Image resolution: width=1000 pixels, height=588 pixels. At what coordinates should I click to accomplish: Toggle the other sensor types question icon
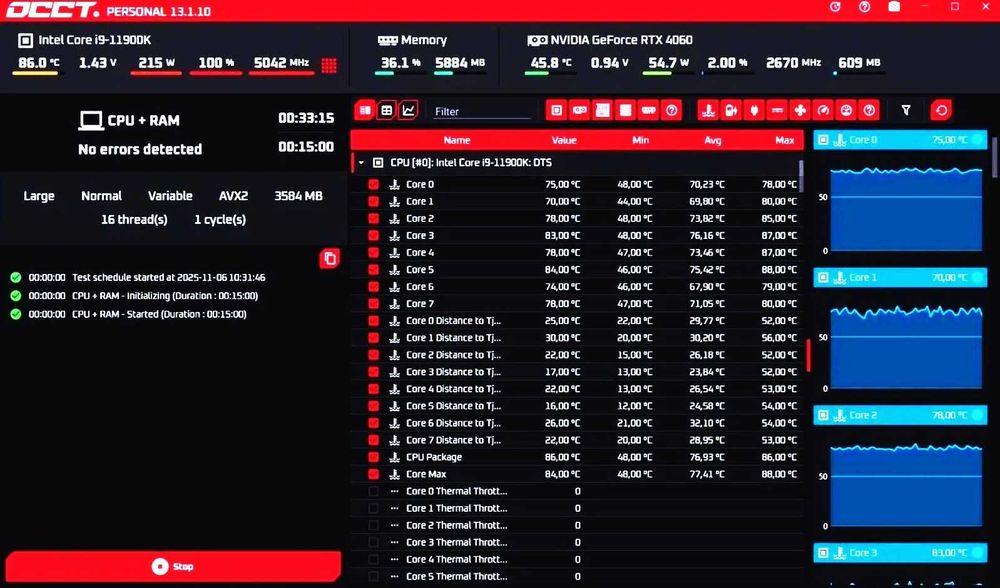tap(869, 110)
